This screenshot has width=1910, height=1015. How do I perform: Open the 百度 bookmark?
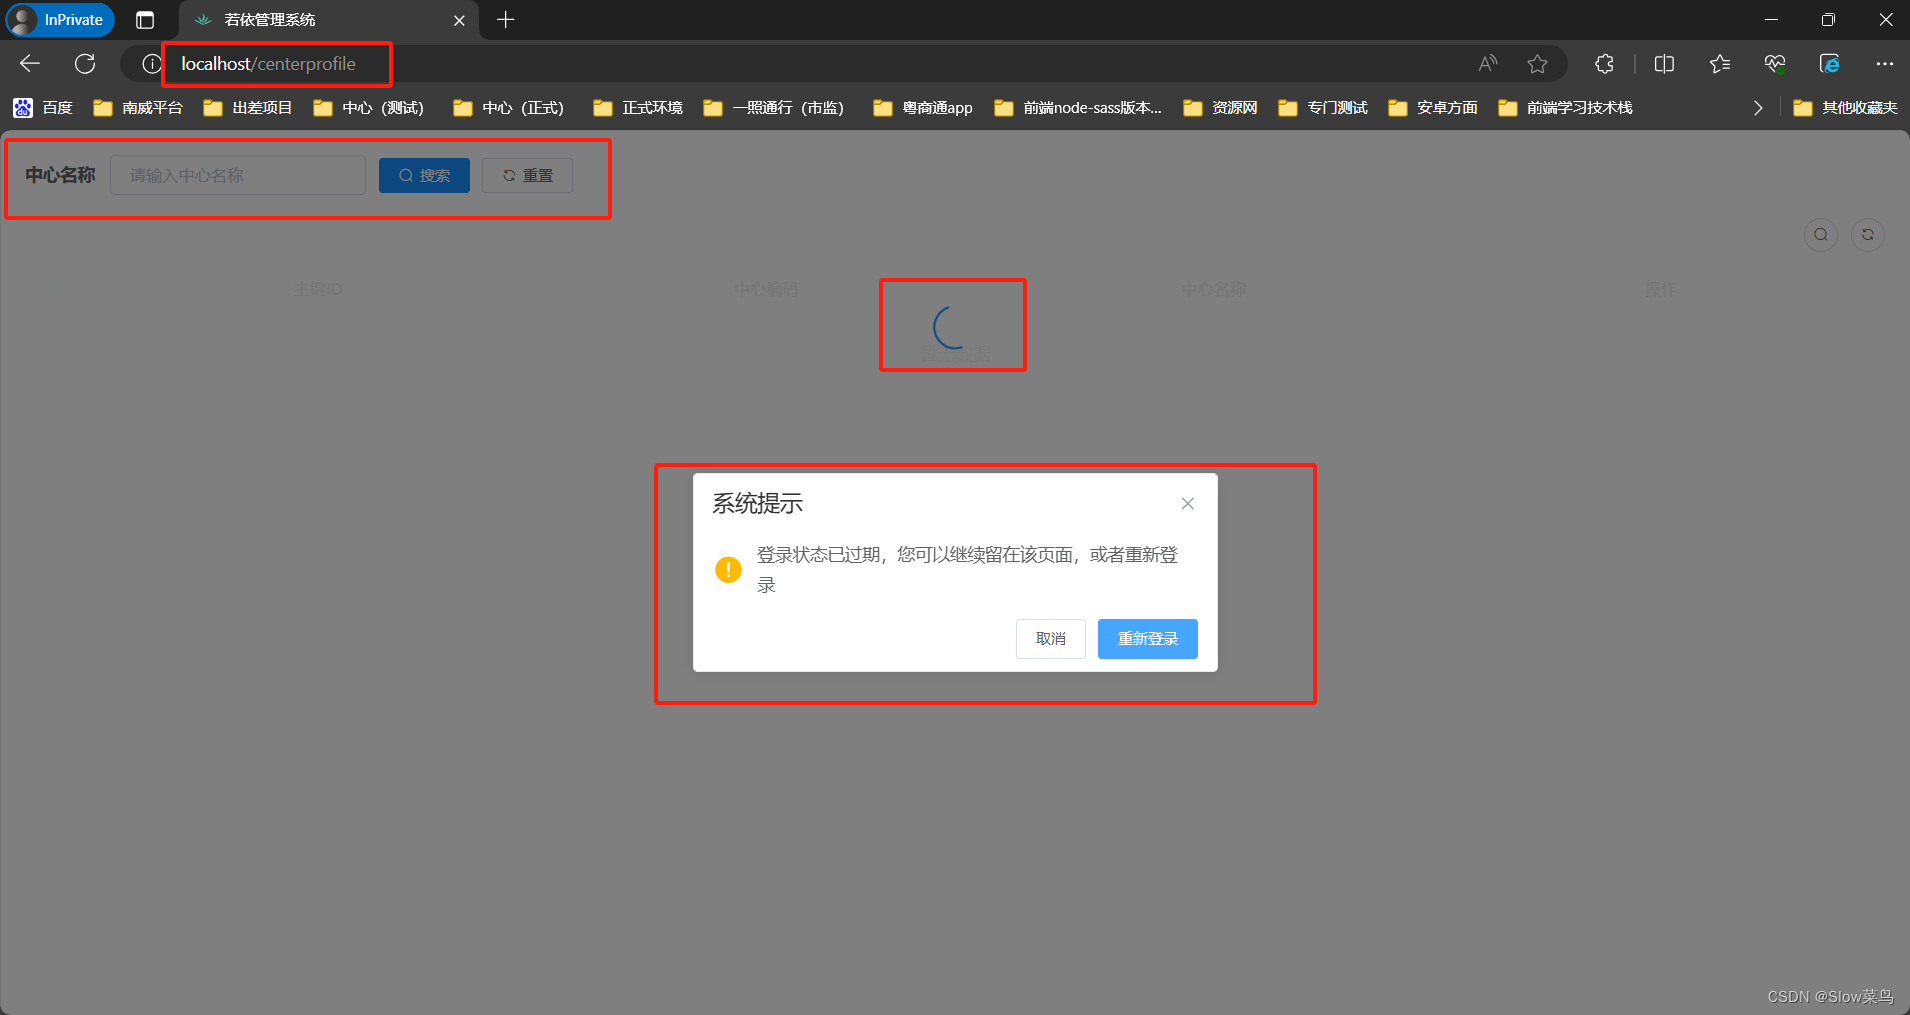coord(43,108)
